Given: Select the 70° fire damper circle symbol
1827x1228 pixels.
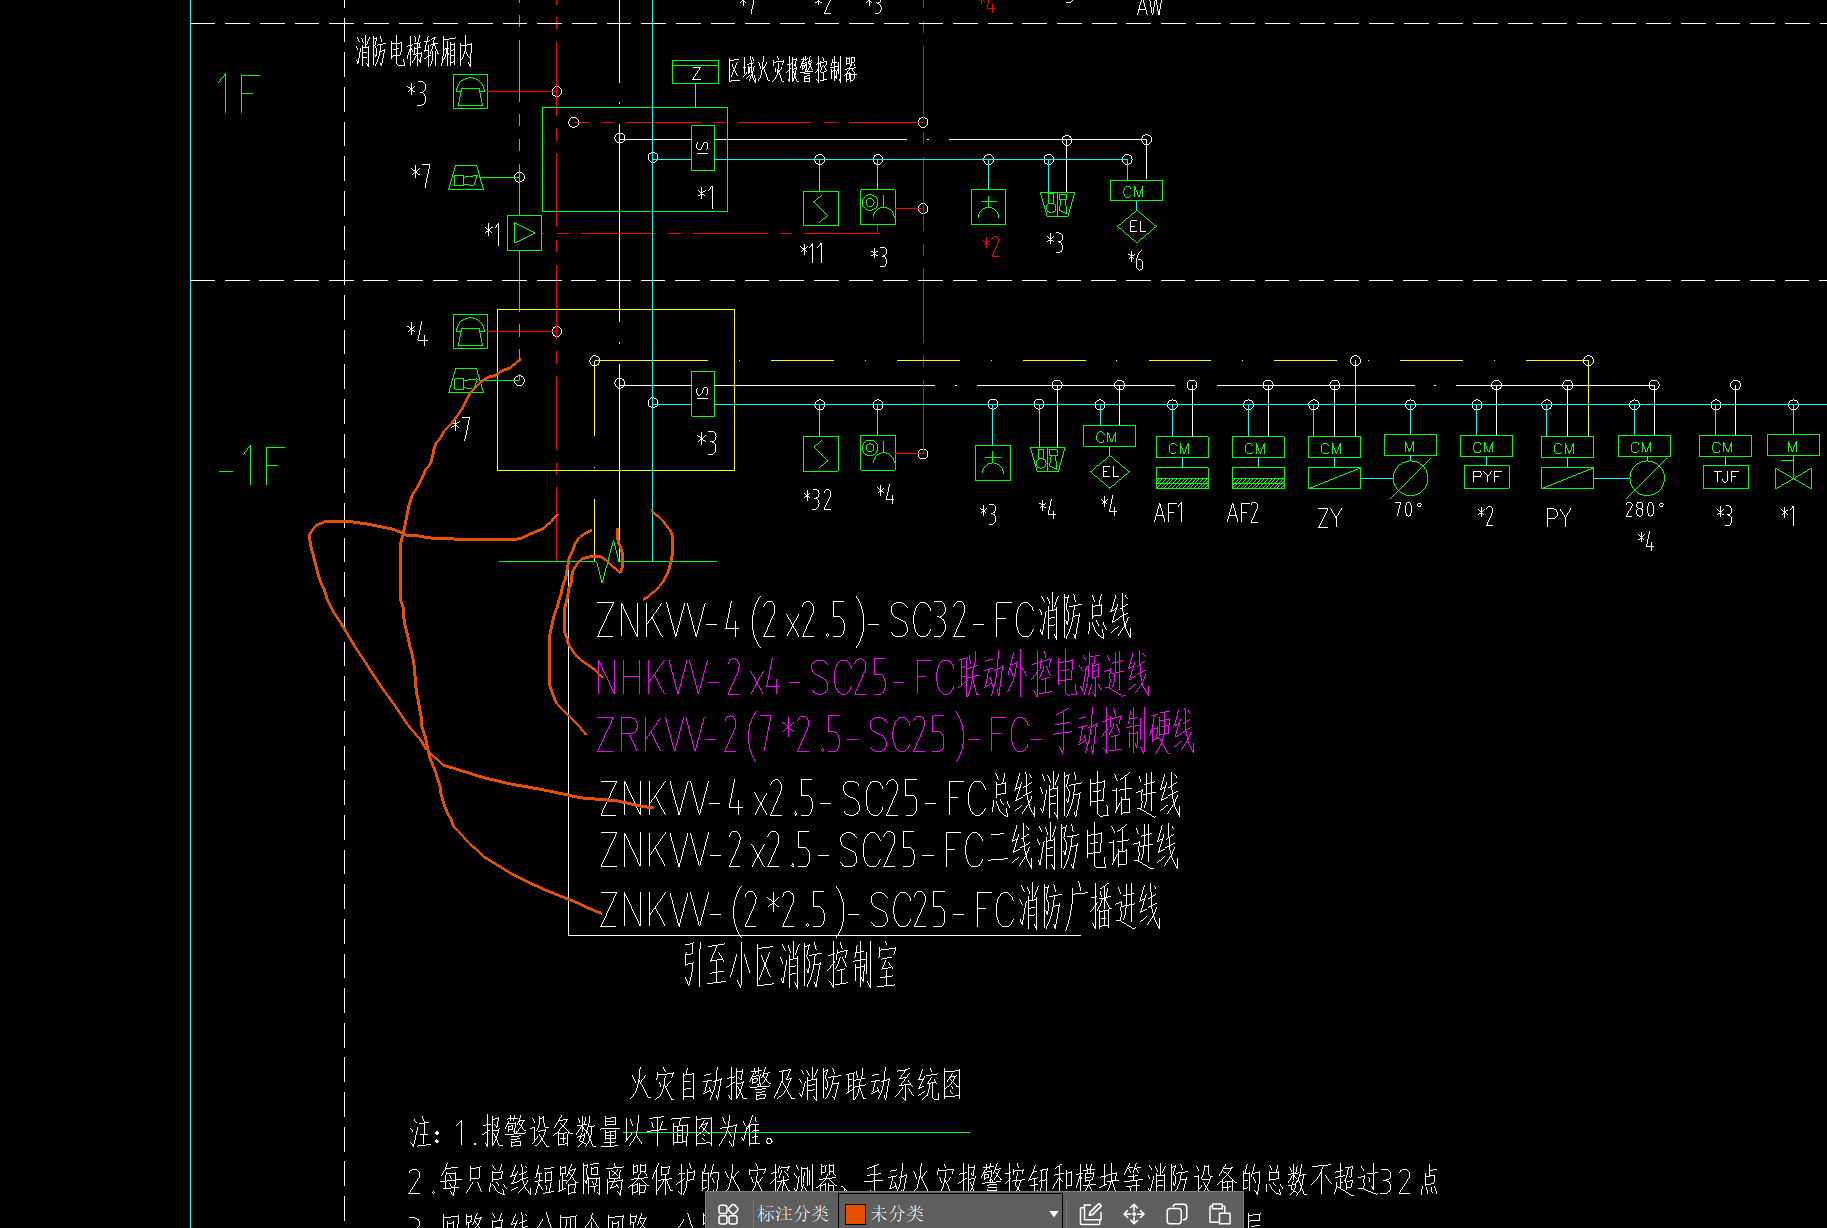Looking at the screenshot, I should coord(1410,478).
